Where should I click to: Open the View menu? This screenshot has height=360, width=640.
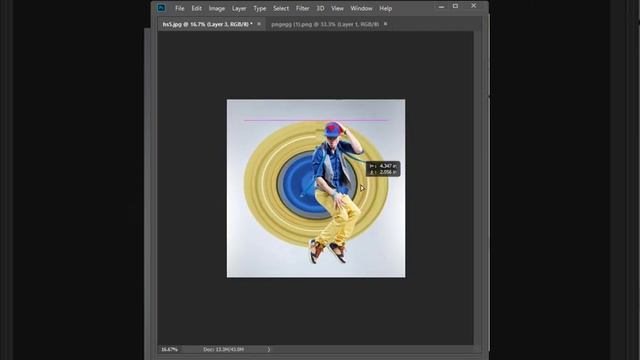coord(337,8)
